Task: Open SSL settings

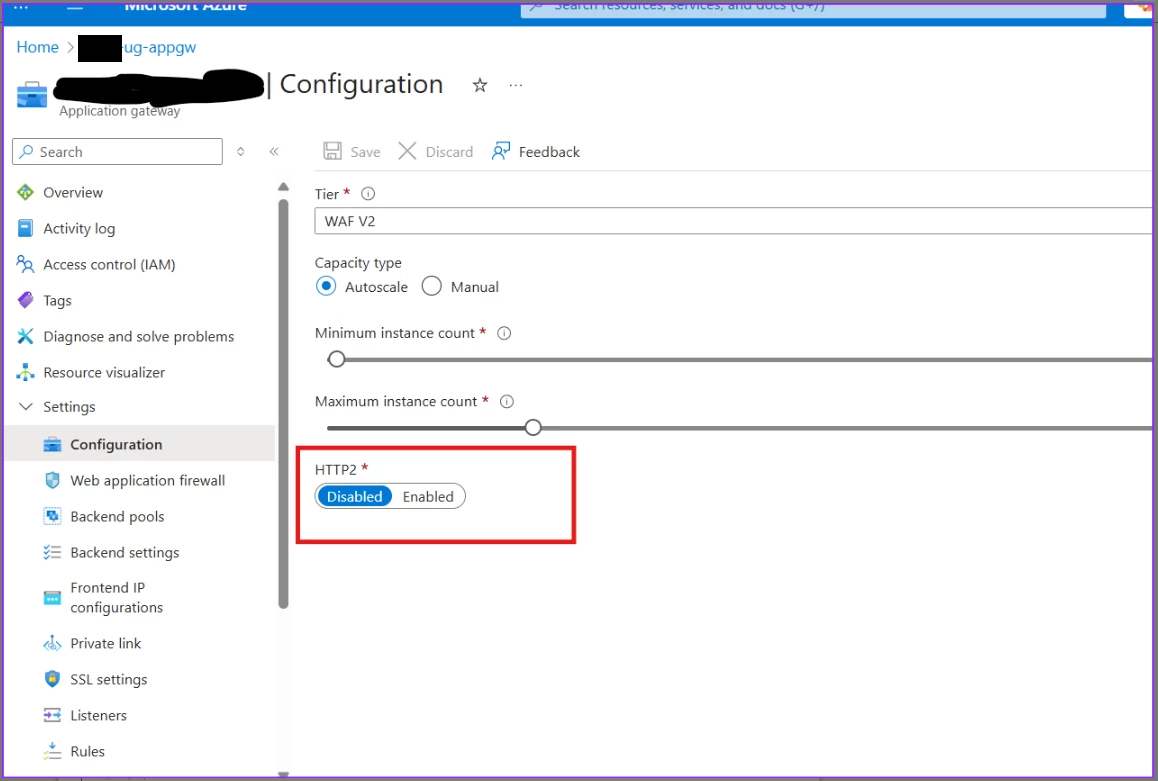Action: pos(109,680)
